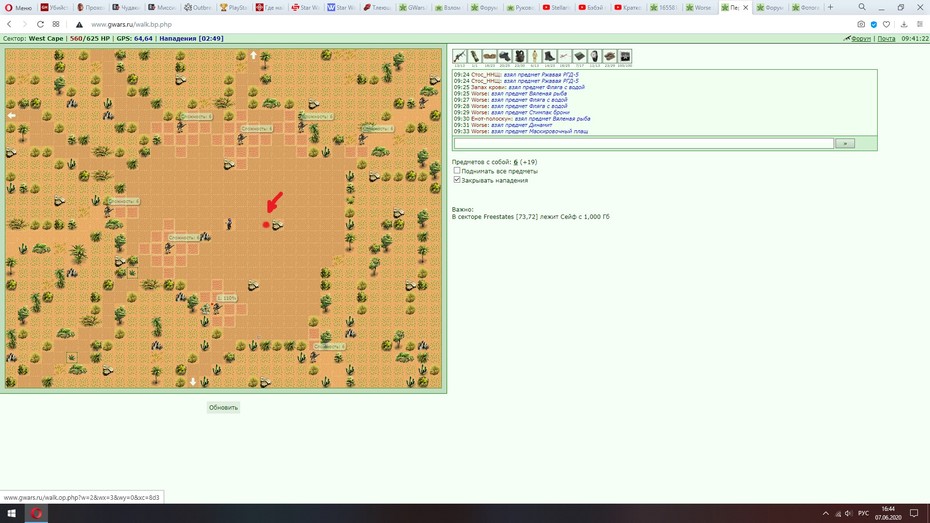Move west using the left map arrow
This screenshot has width=930, height=523.
tap(11, 115)
